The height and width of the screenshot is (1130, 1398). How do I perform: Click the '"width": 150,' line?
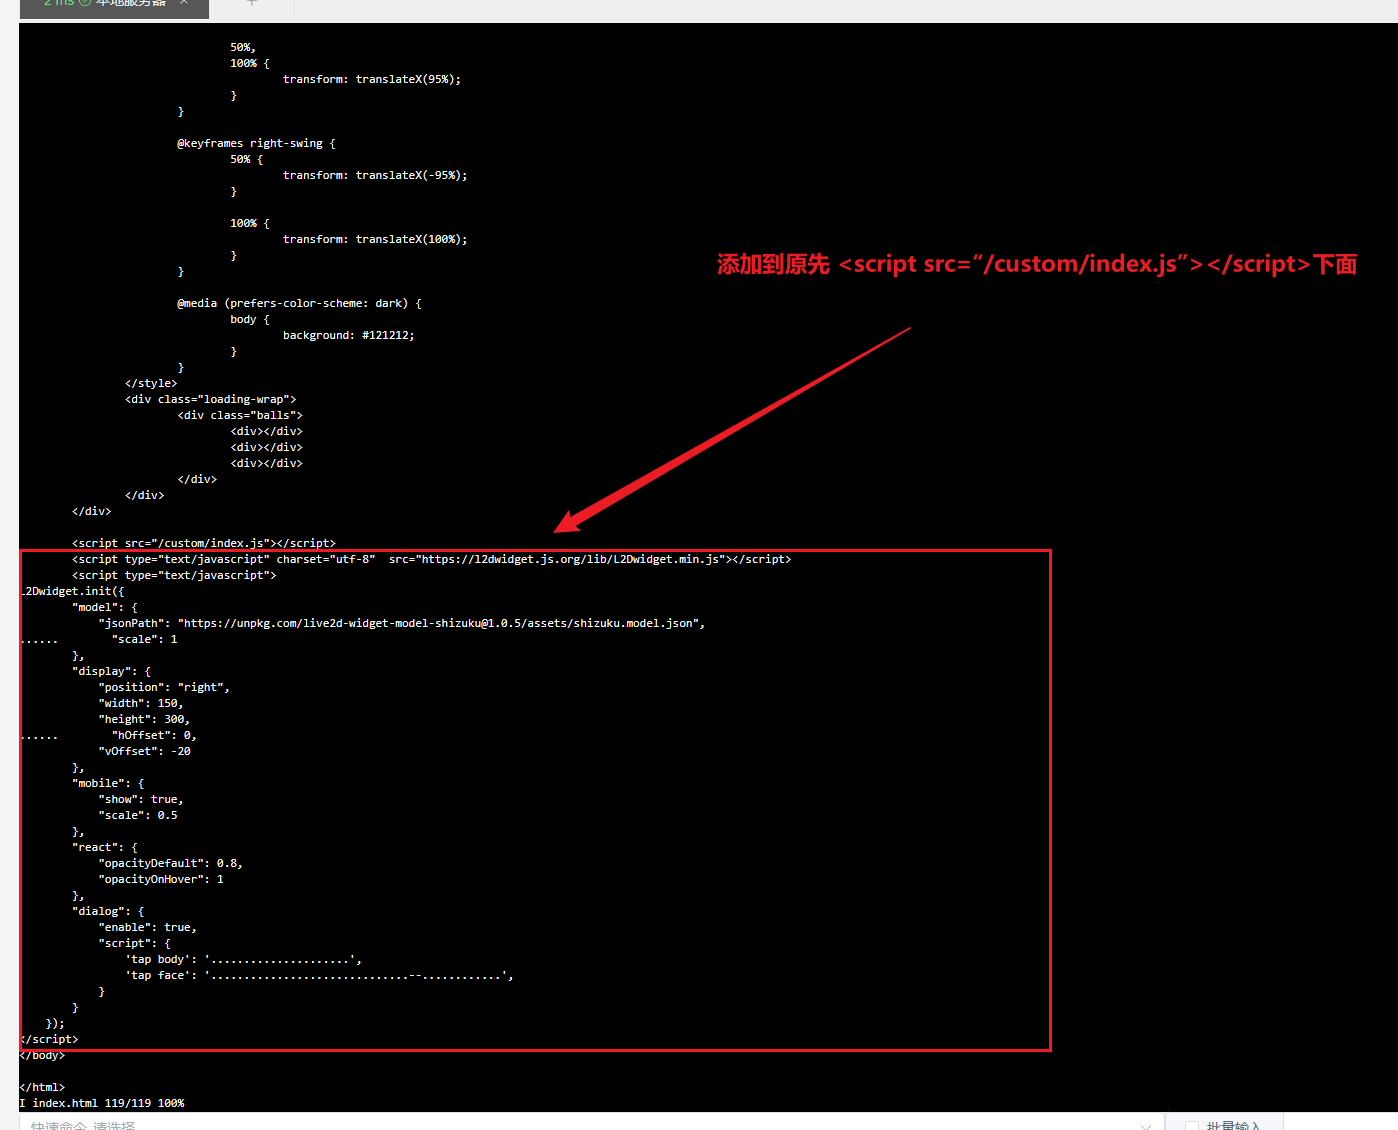pos(141,703)
